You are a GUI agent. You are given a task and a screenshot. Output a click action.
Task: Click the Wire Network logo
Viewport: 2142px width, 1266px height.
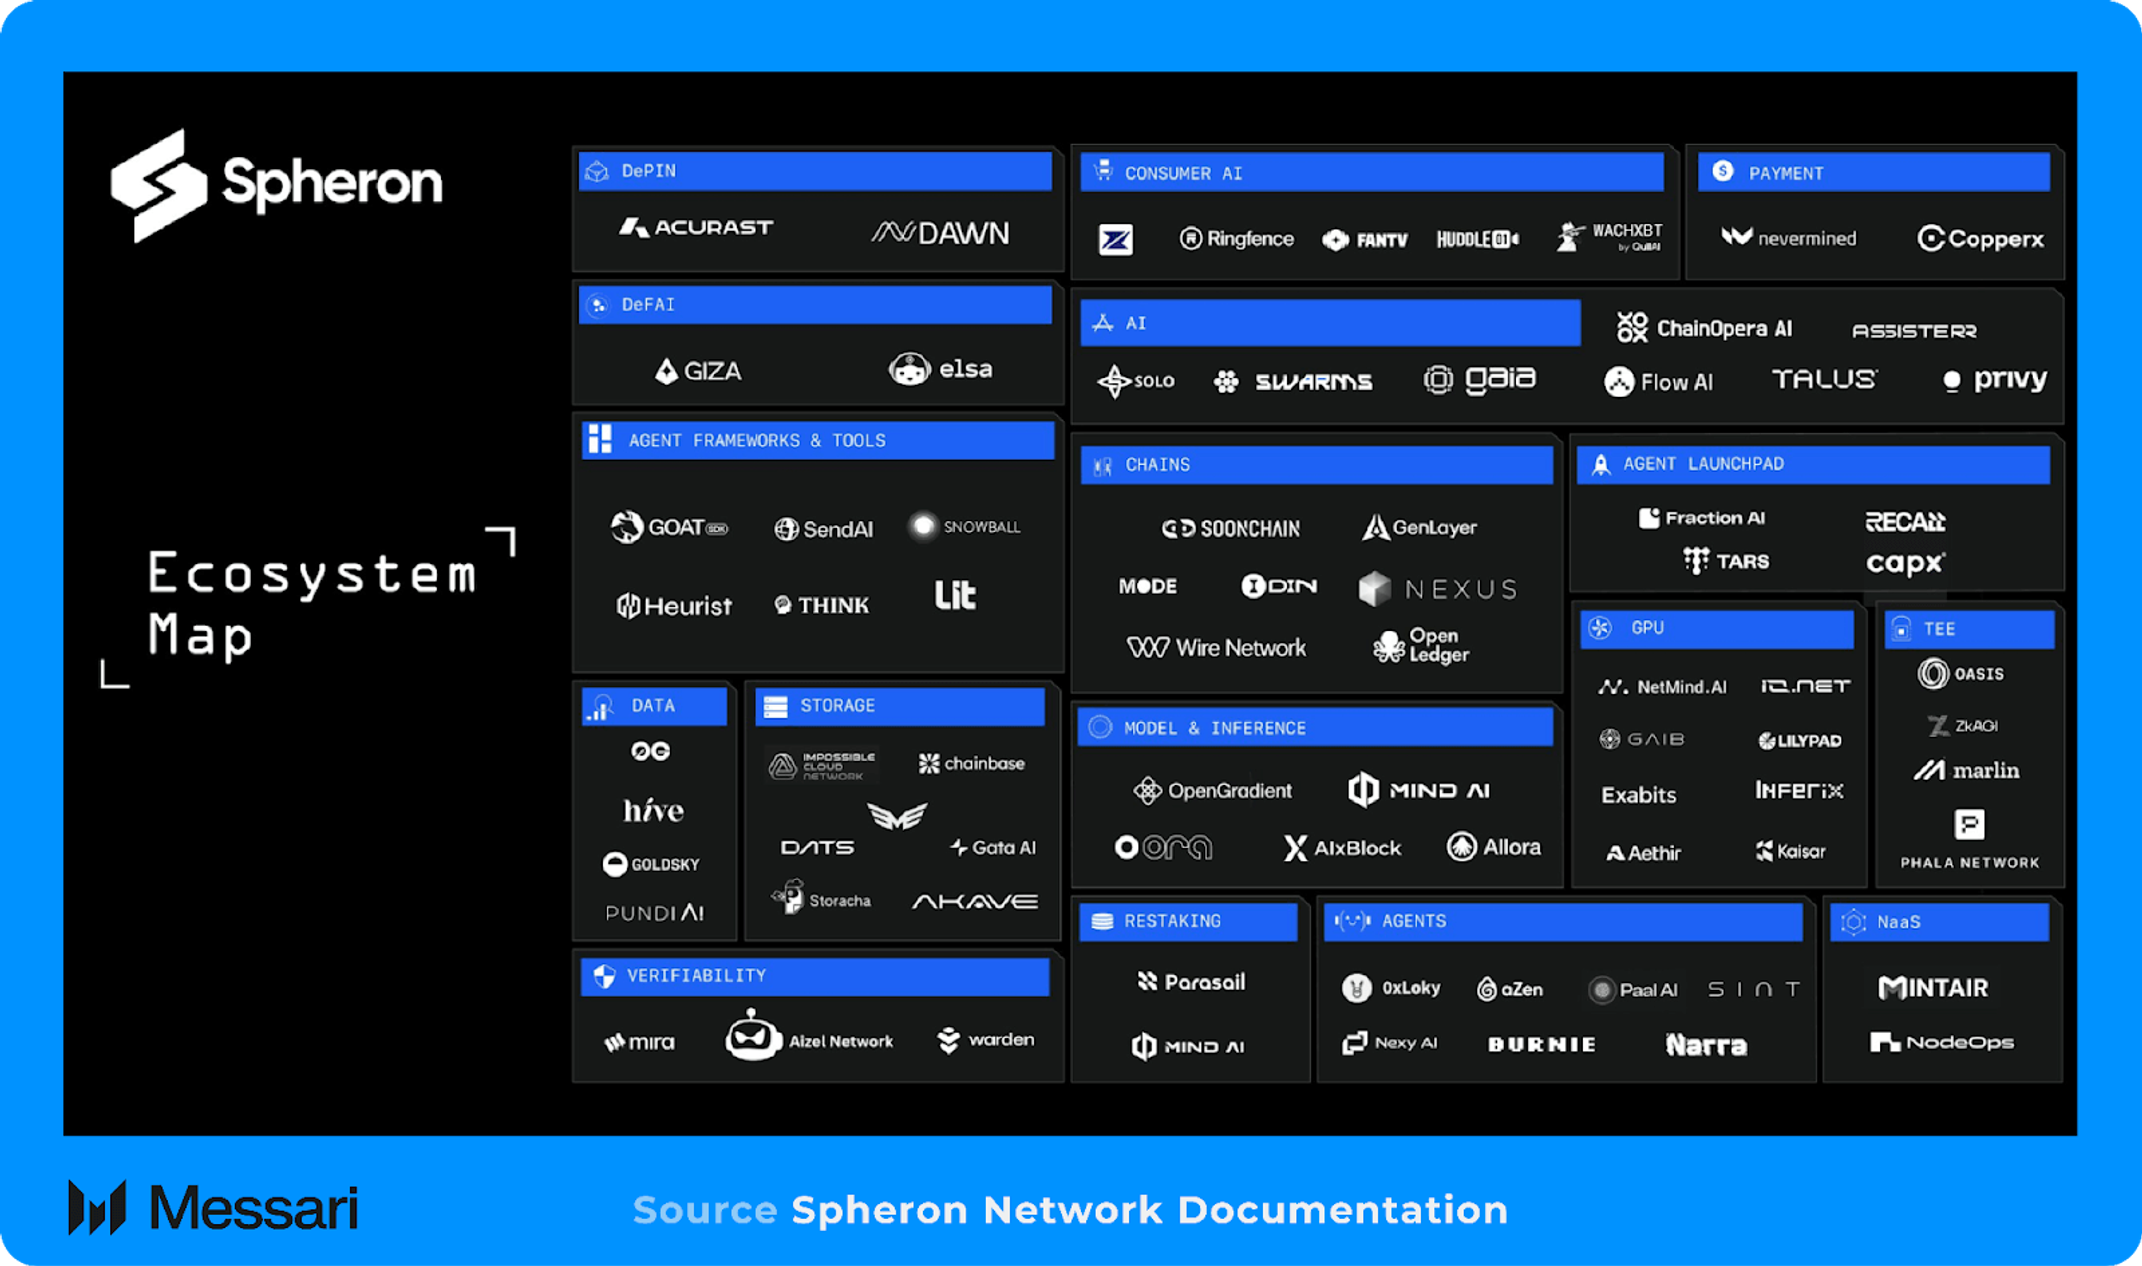pos(1216,648)
